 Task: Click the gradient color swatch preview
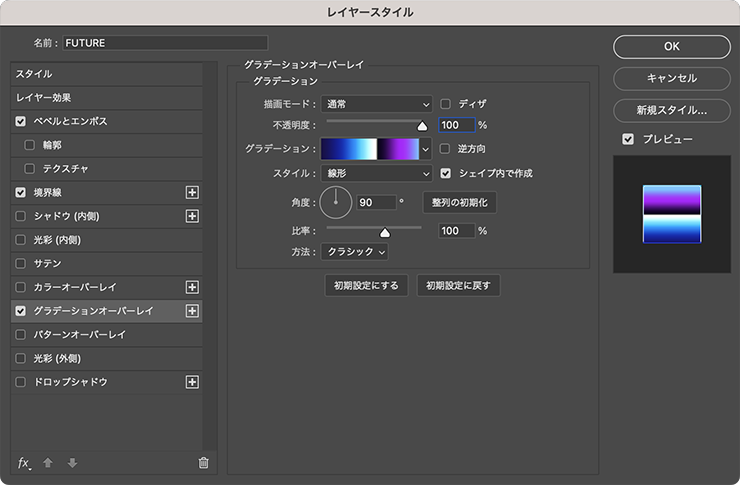[x=368, y=149]
